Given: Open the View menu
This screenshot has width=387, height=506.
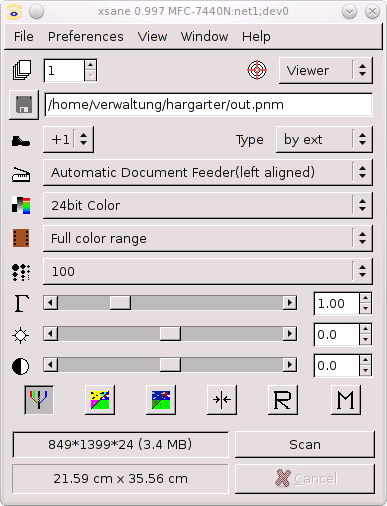Looking at the screenshot, I should [152, 37].
